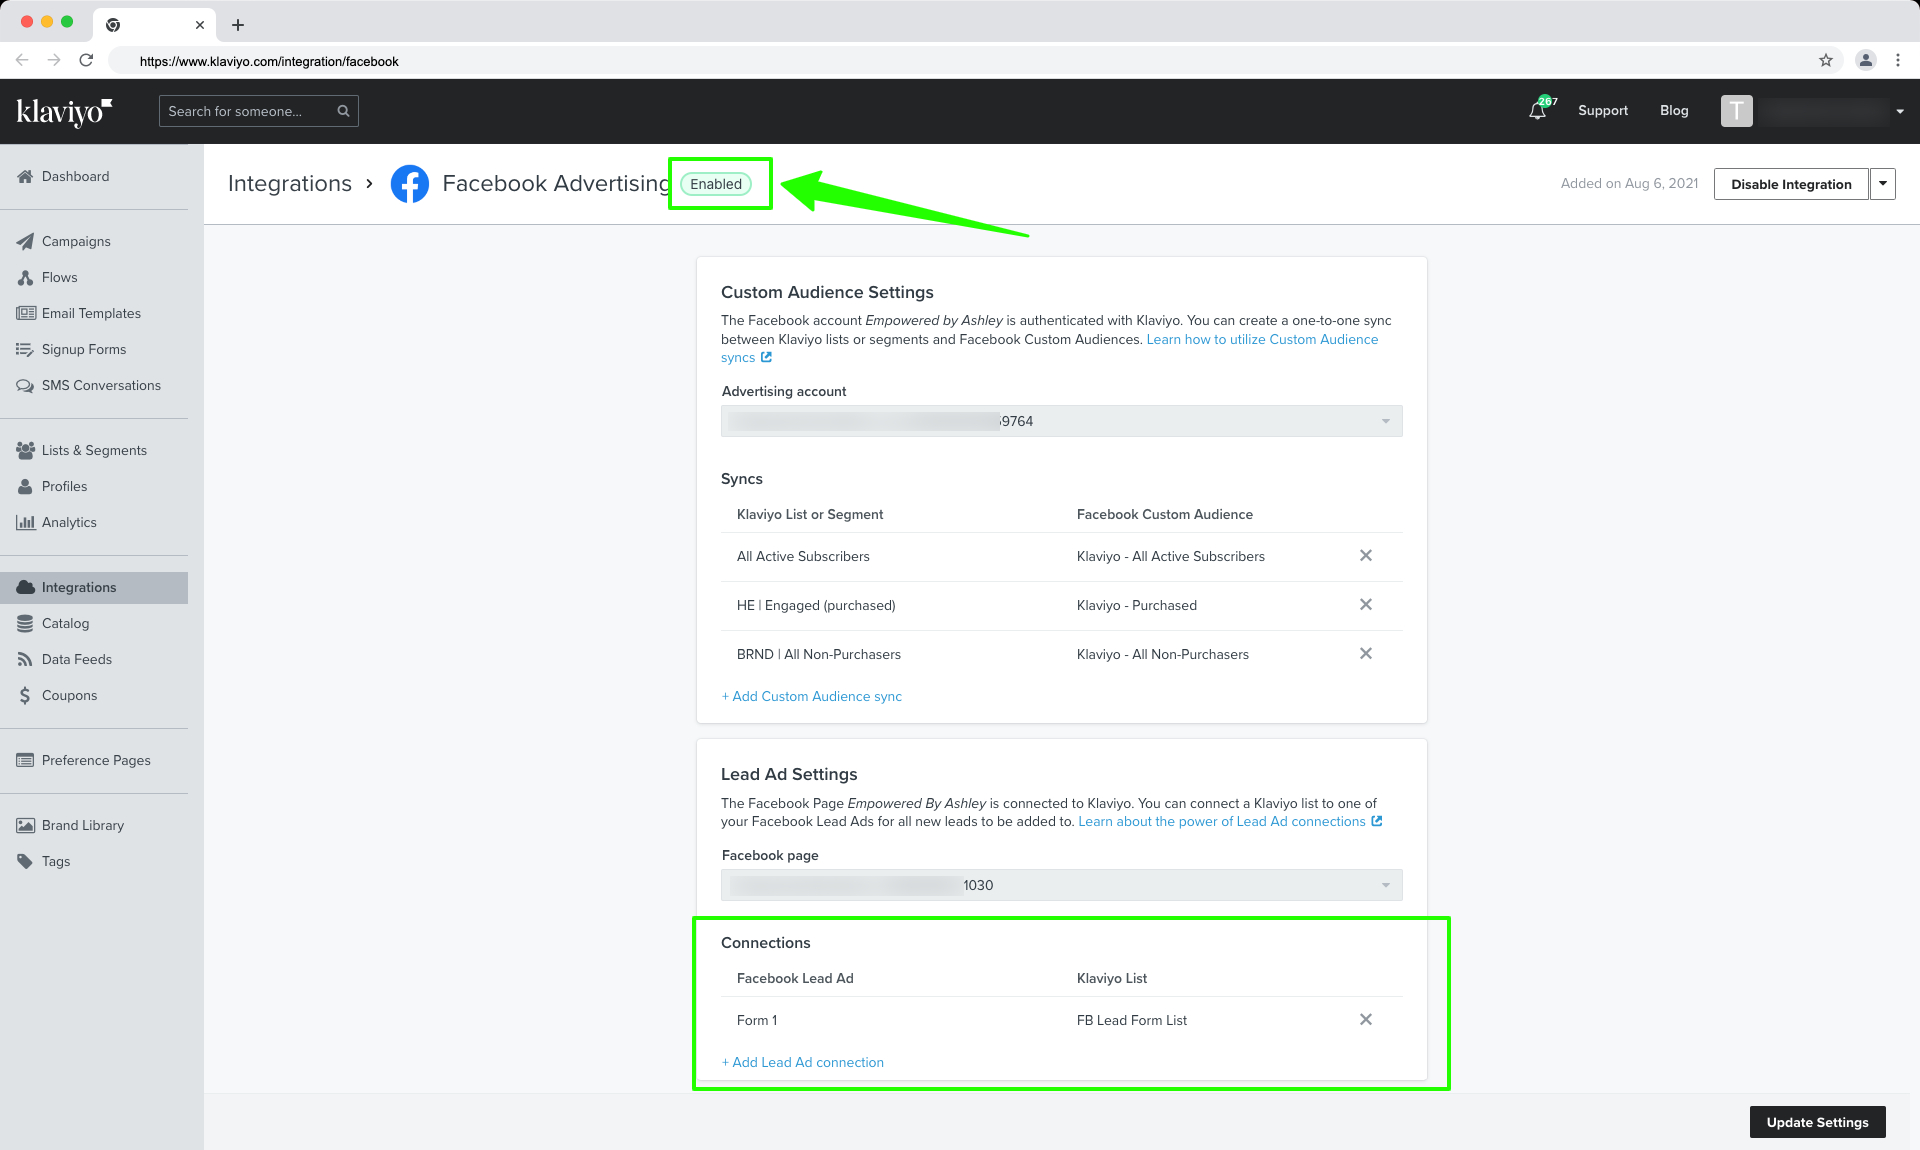Reload the browser page
This screenshot has height=1150, width=1920.
pyautogui.click(x=86, y=60)
